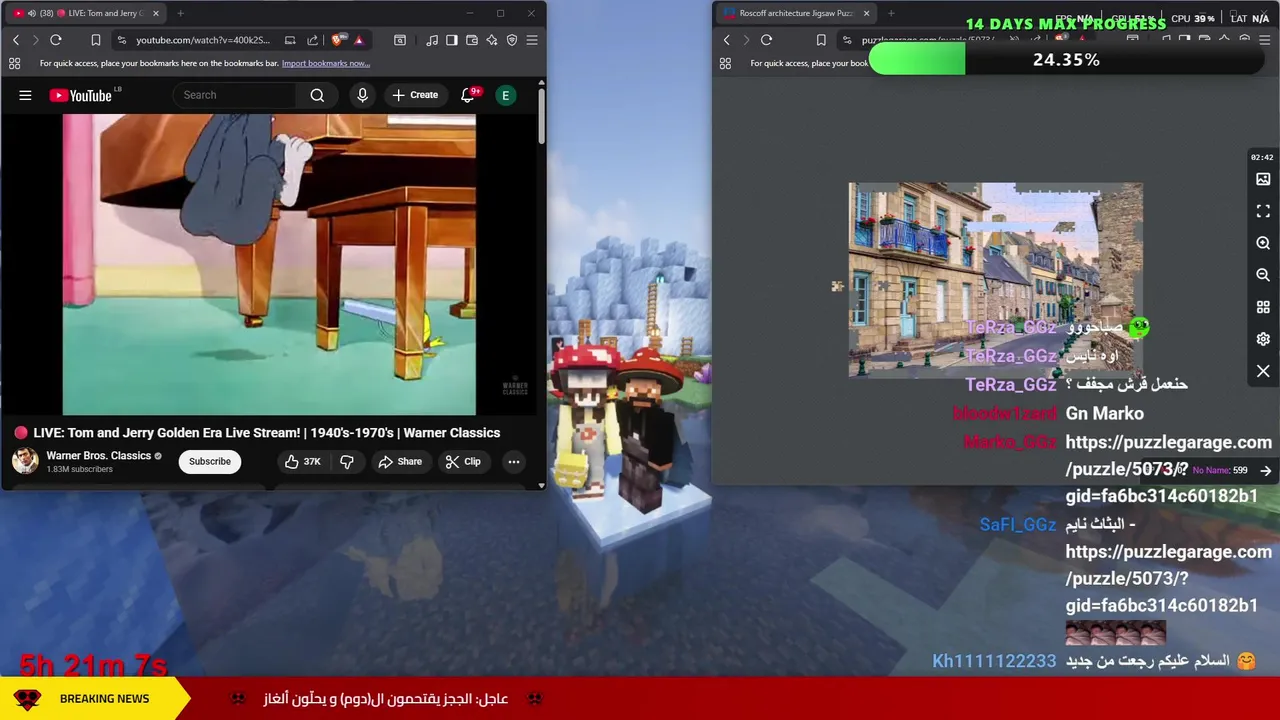Open more actions three-dot menu under video
This screenshot has width=1280, height=720.
(x=514, y=461)
